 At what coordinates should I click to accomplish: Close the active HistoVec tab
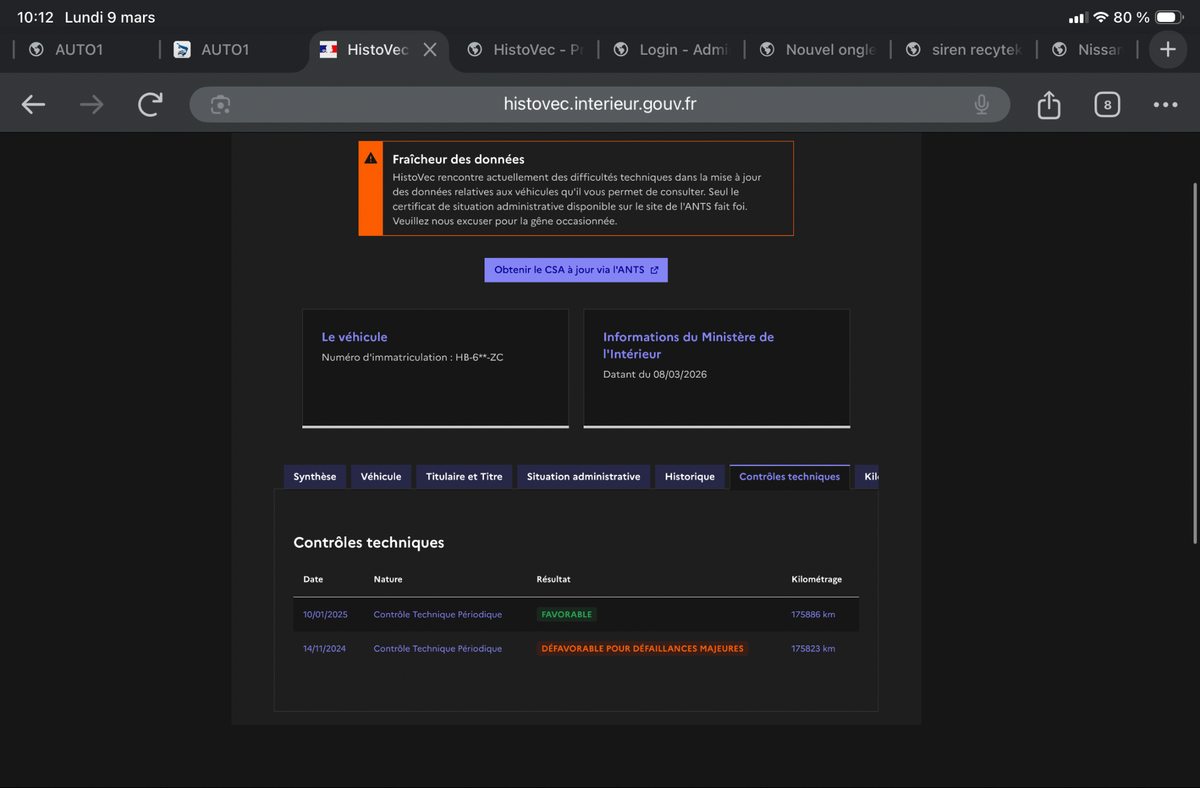point(430,49)
